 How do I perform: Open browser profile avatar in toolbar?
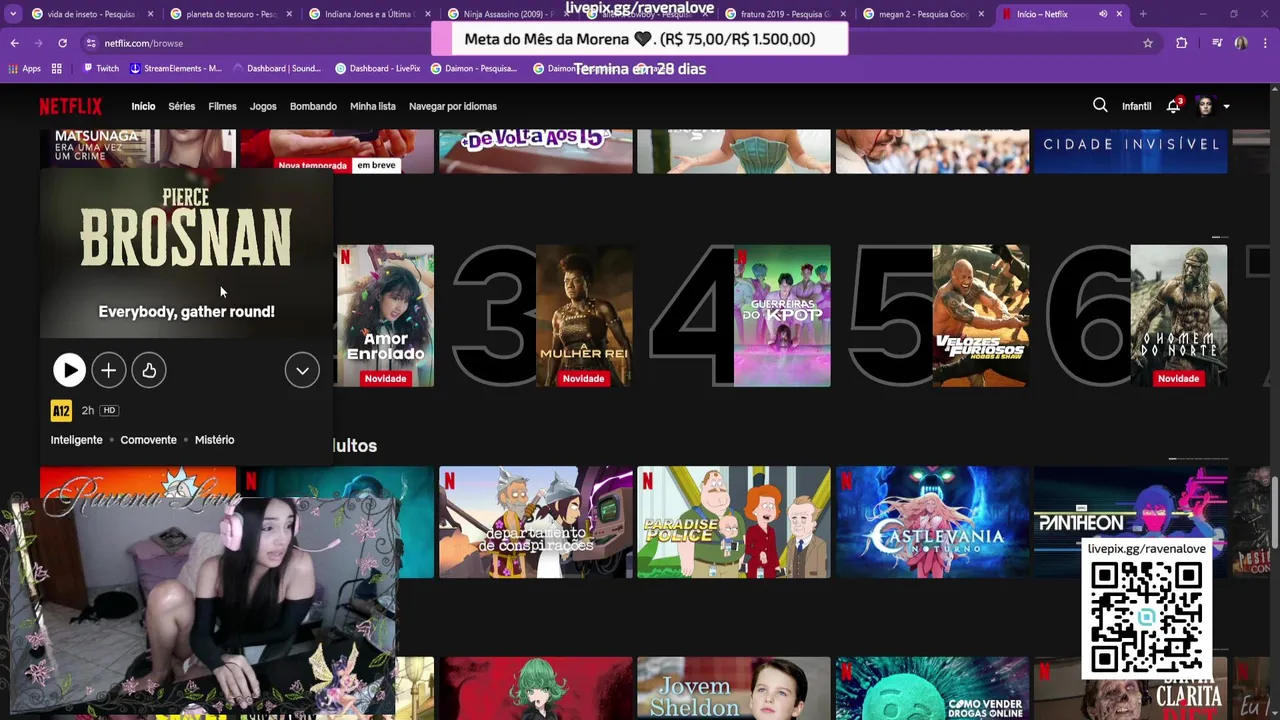click(1241, 43)
